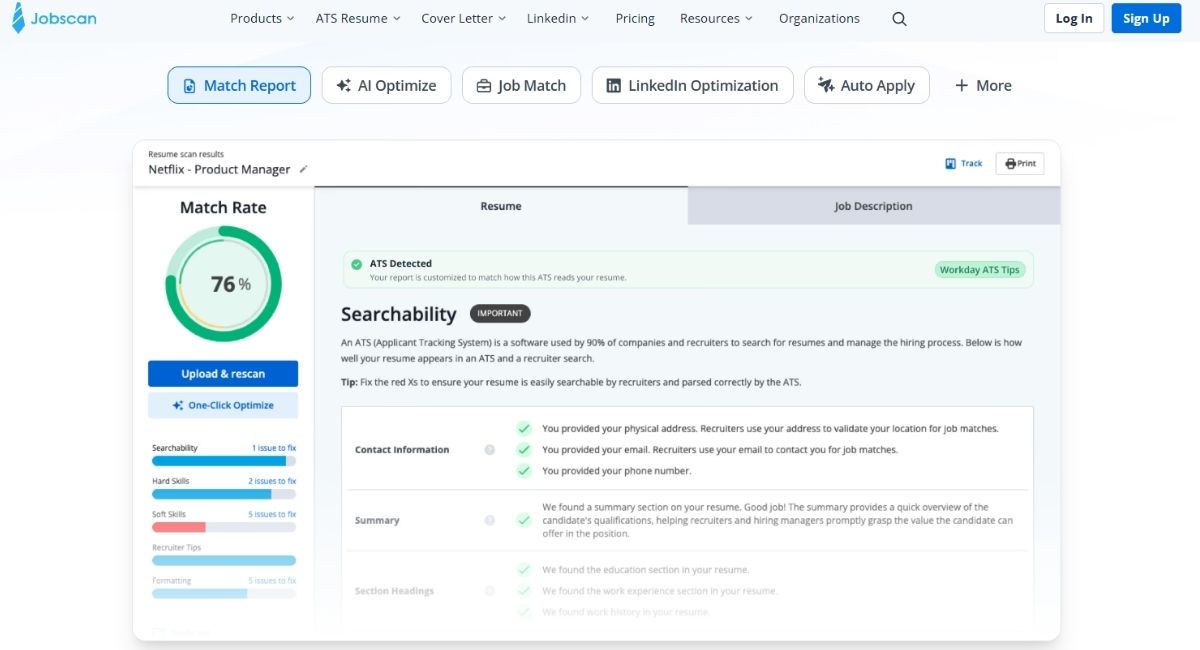This screenshot has height=650, width=1200.
Task: Click the 'Resume scan results' label
Action: [x=186, y=154]
